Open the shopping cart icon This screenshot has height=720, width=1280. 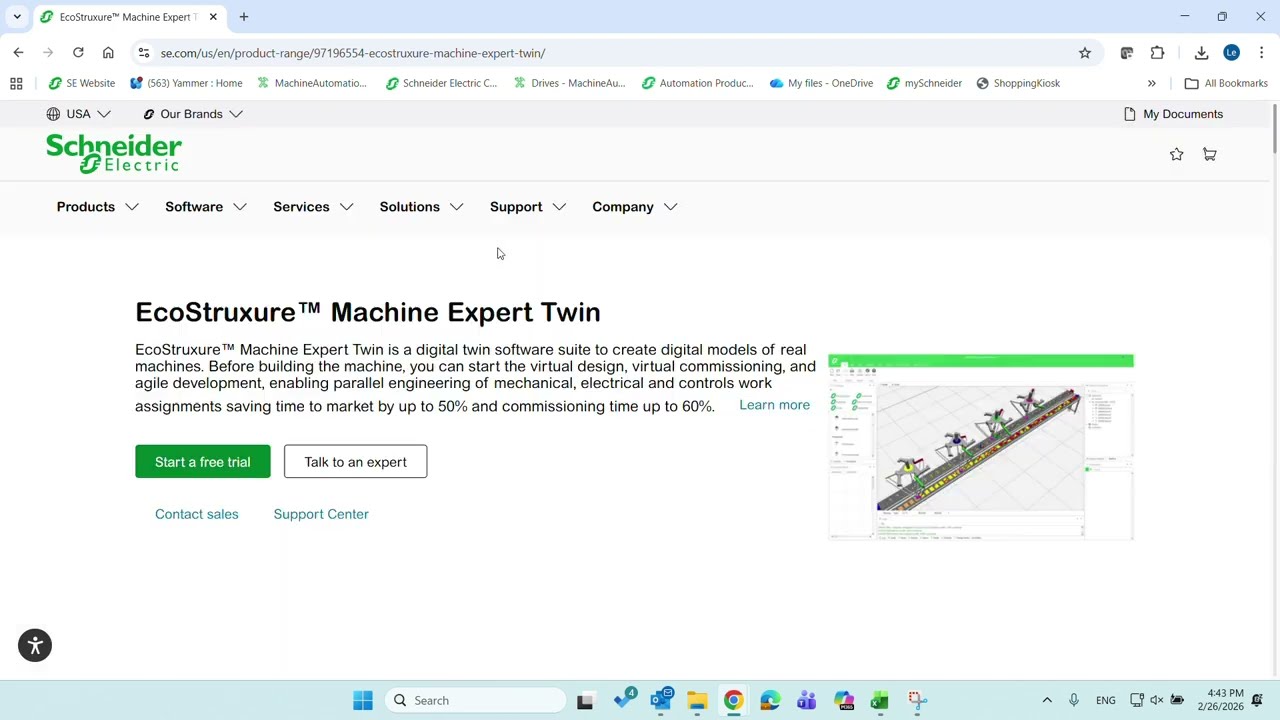[1210, 154]
